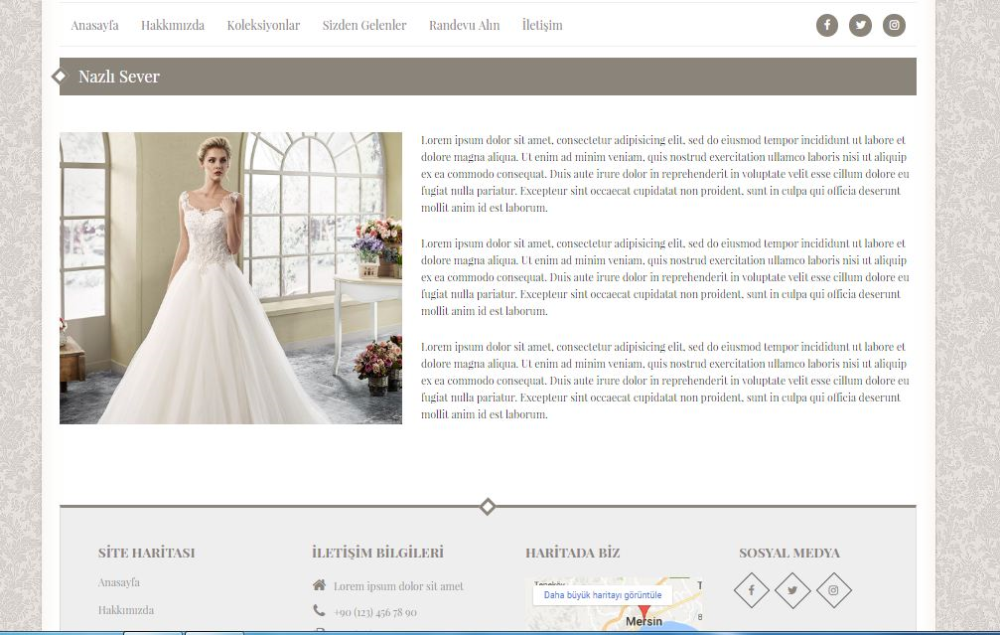The height and width of the screenshot is (635, 1000).
Task: Click the house icon beside the footer address
Action: tap(320, 585)
